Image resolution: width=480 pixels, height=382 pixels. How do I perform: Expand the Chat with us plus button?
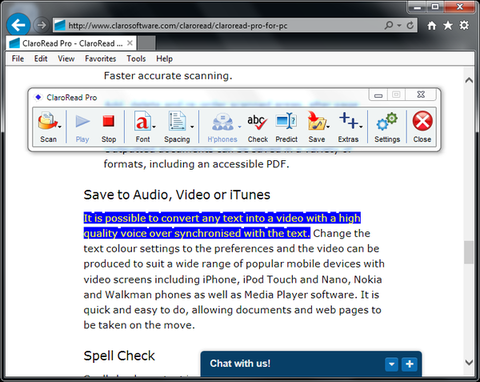click(x=409, y=364)
